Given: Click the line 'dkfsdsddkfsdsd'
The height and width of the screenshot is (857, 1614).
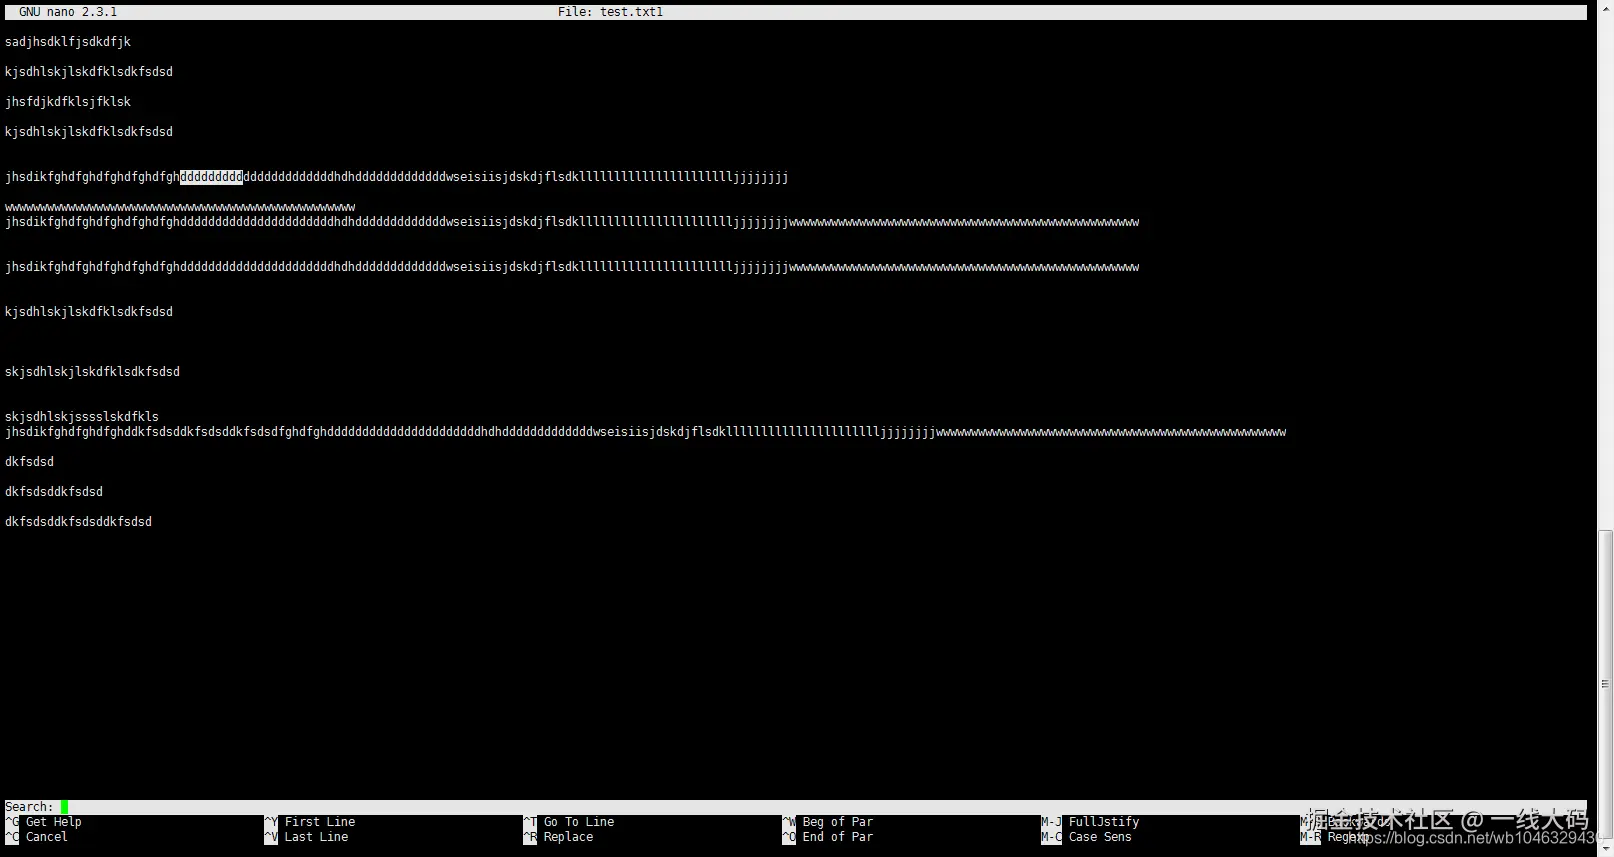Looking at the screenshot, I should pyautogui.click(x=54, y=492).
